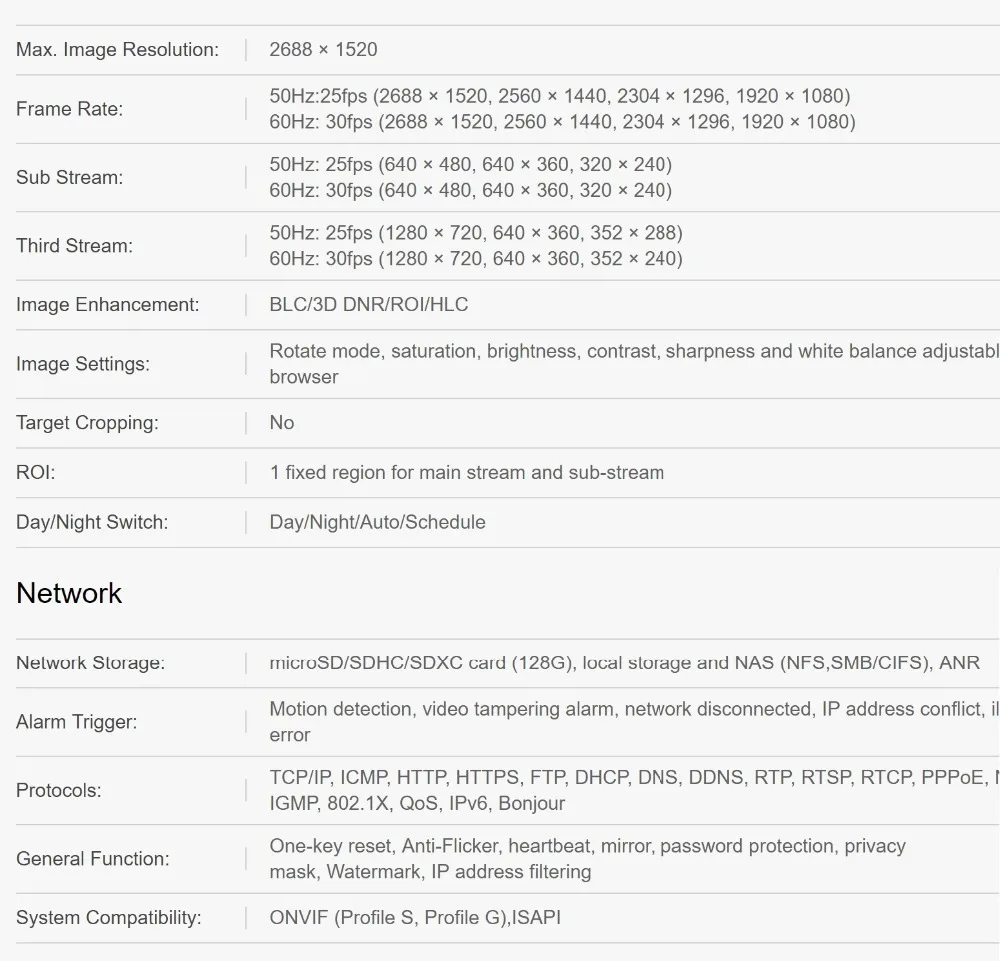The width and height of the screenshot is (1000, 961).
Task: Select the Day/Night/Auto/Schedule value
Action: pos(378,522)
